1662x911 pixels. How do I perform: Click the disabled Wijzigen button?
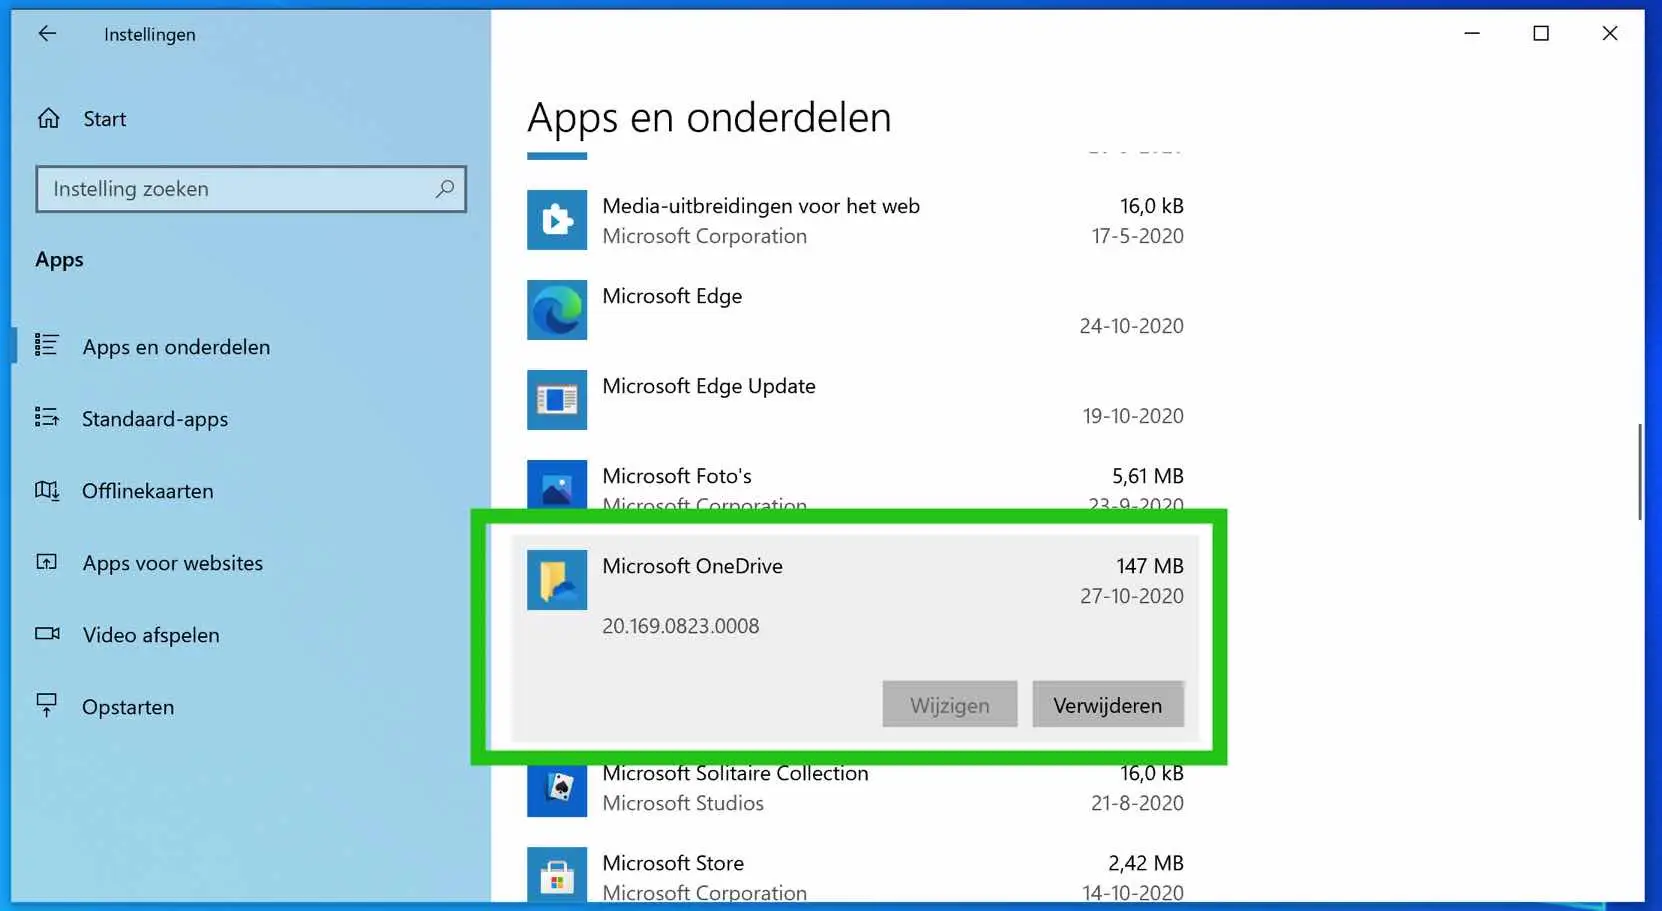[x=950, y=705]
